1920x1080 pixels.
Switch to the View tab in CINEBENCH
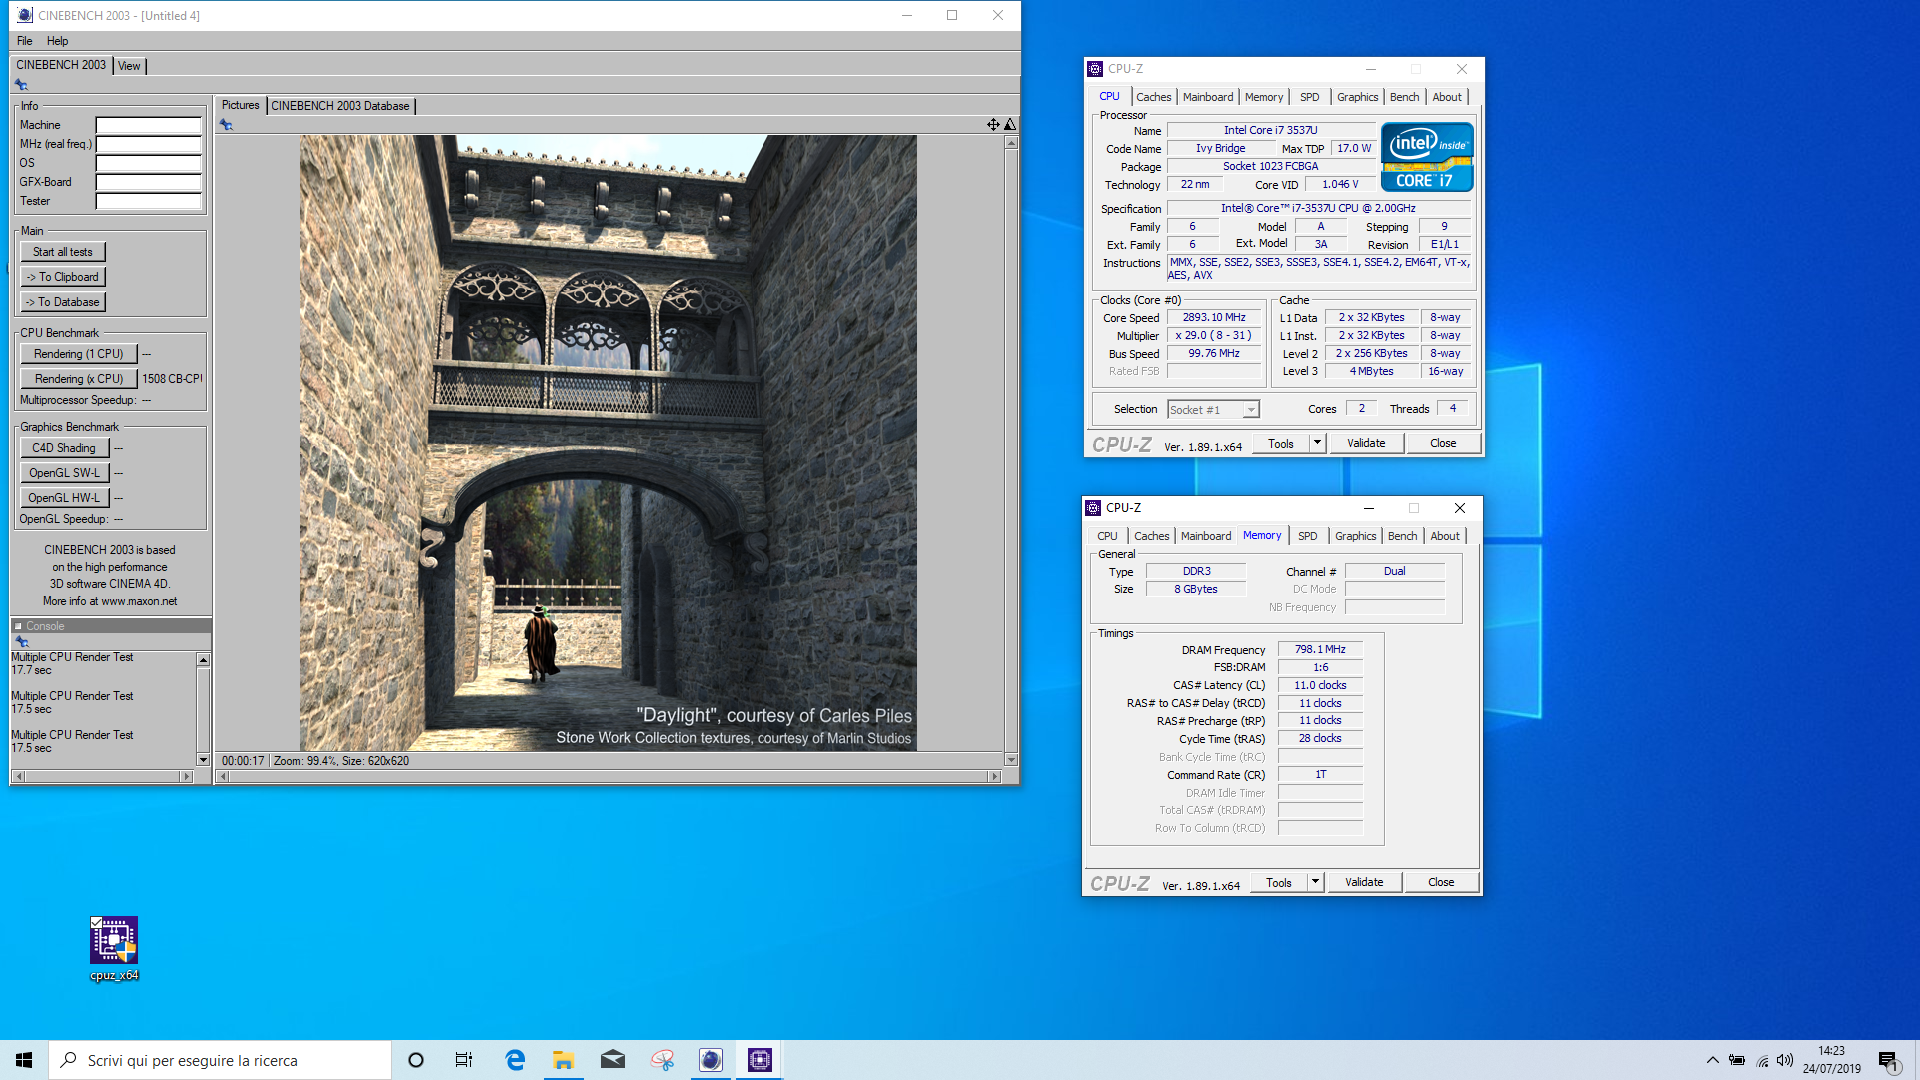point(129,66)
